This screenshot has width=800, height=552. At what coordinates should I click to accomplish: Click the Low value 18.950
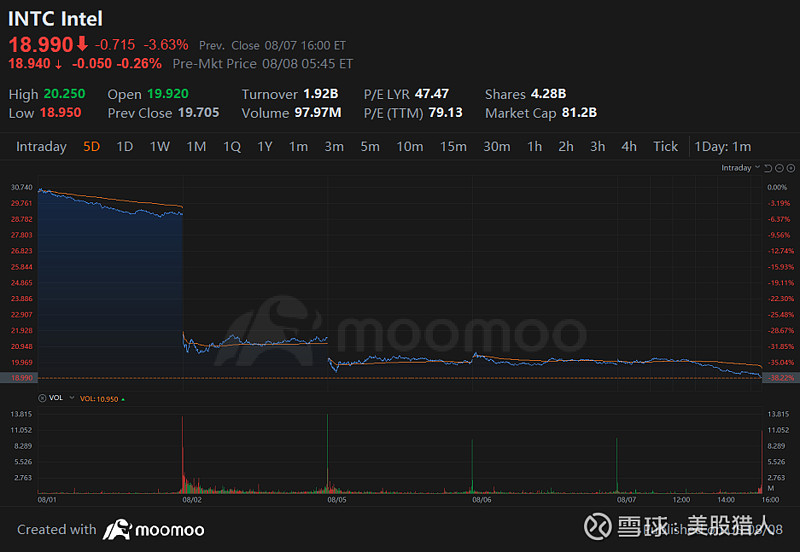click(60, 113)
